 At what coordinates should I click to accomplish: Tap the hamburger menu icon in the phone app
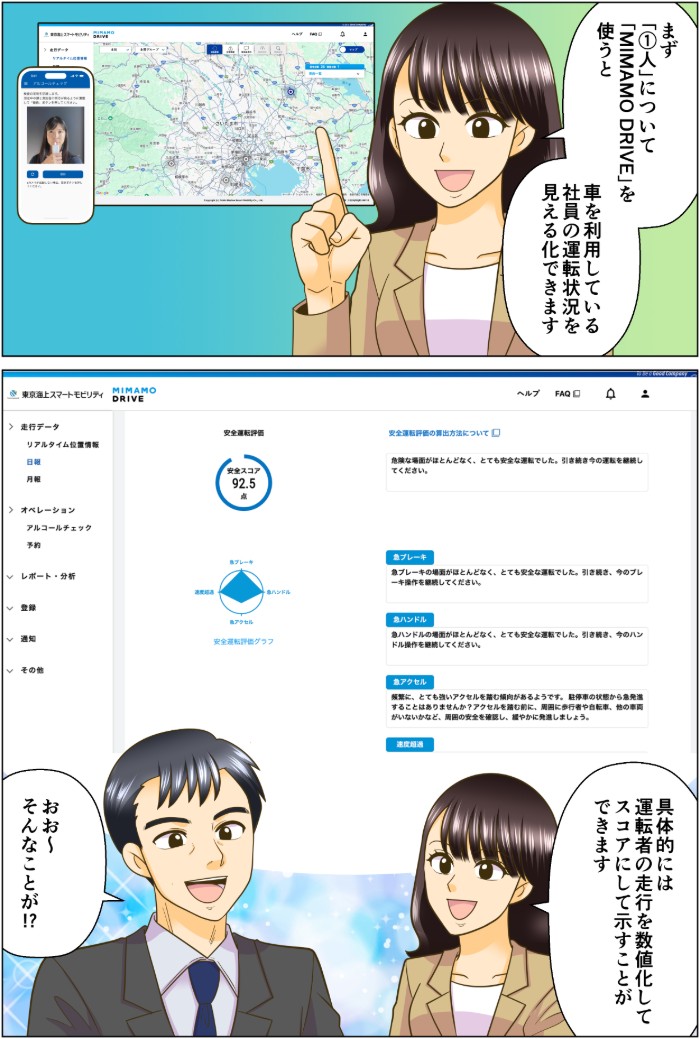click(25, 83)
